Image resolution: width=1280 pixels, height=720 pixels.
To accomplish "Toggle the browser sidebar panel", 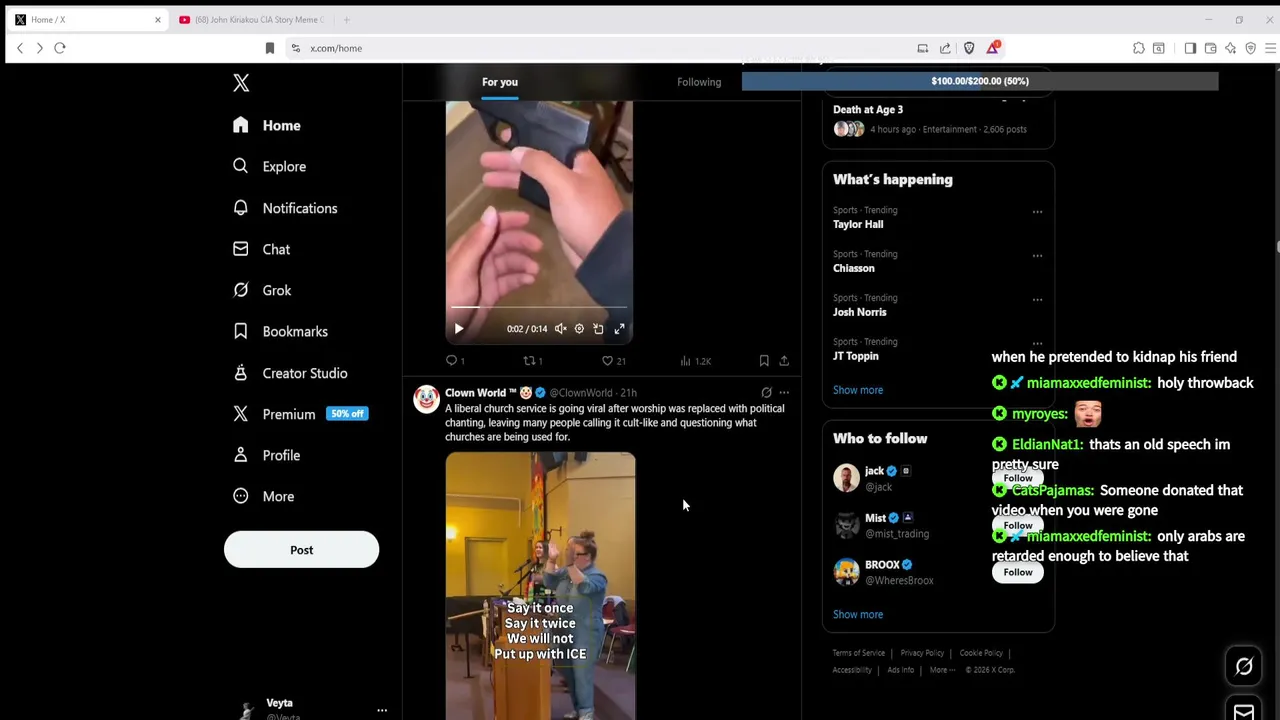I will [x=1190, y=48].
